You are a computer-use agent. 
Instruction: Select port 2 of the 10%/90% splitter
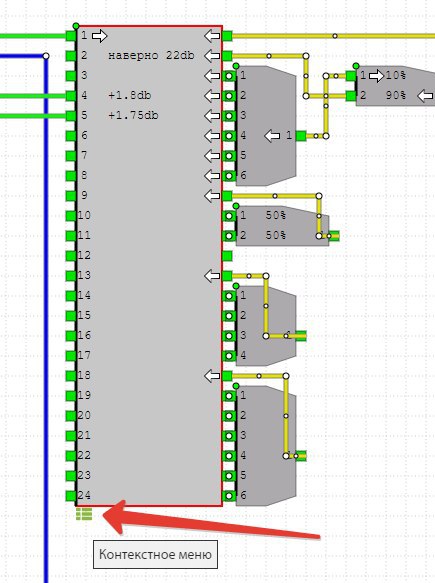pyautogui.click(x=351, y=96)
